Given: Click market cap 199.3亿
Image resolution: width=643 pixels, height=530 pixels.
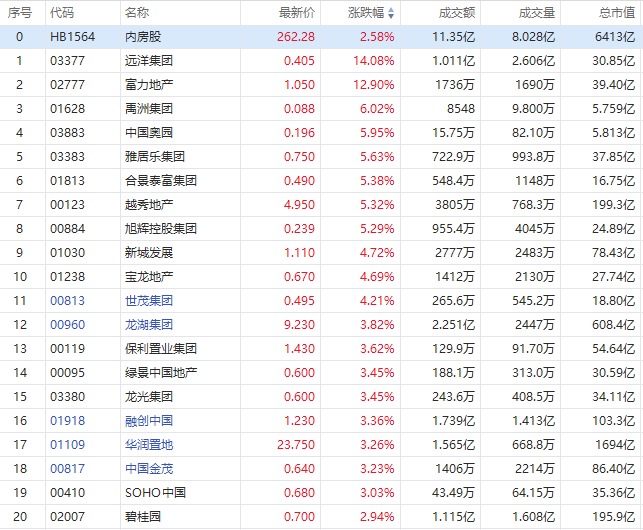Looking at the screenshot, I should coord(613,205).
